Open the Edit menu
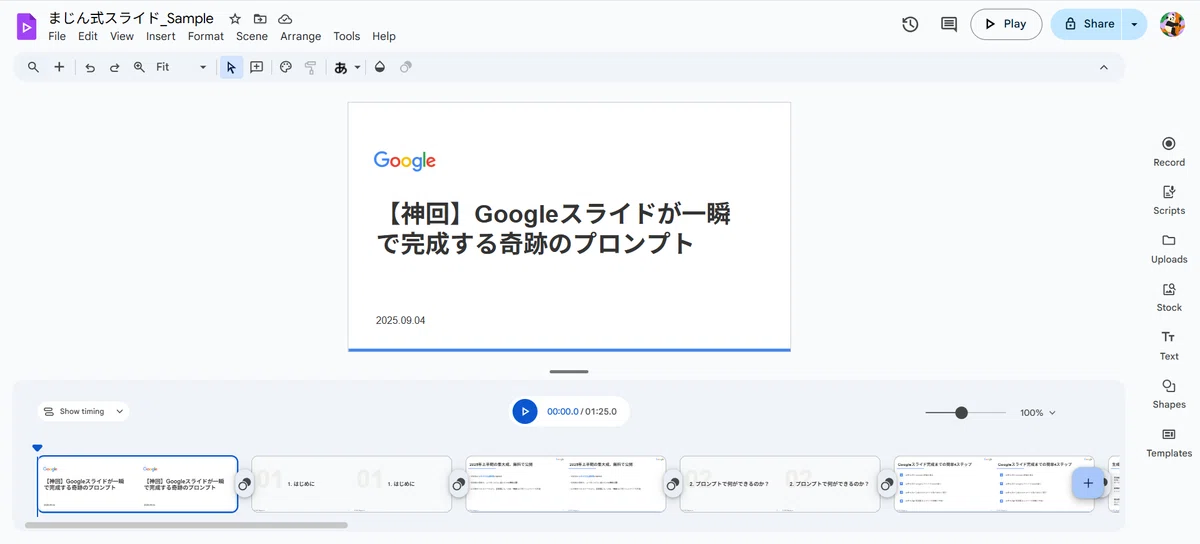Screen dimensions: 1200x544 [88, 36]
